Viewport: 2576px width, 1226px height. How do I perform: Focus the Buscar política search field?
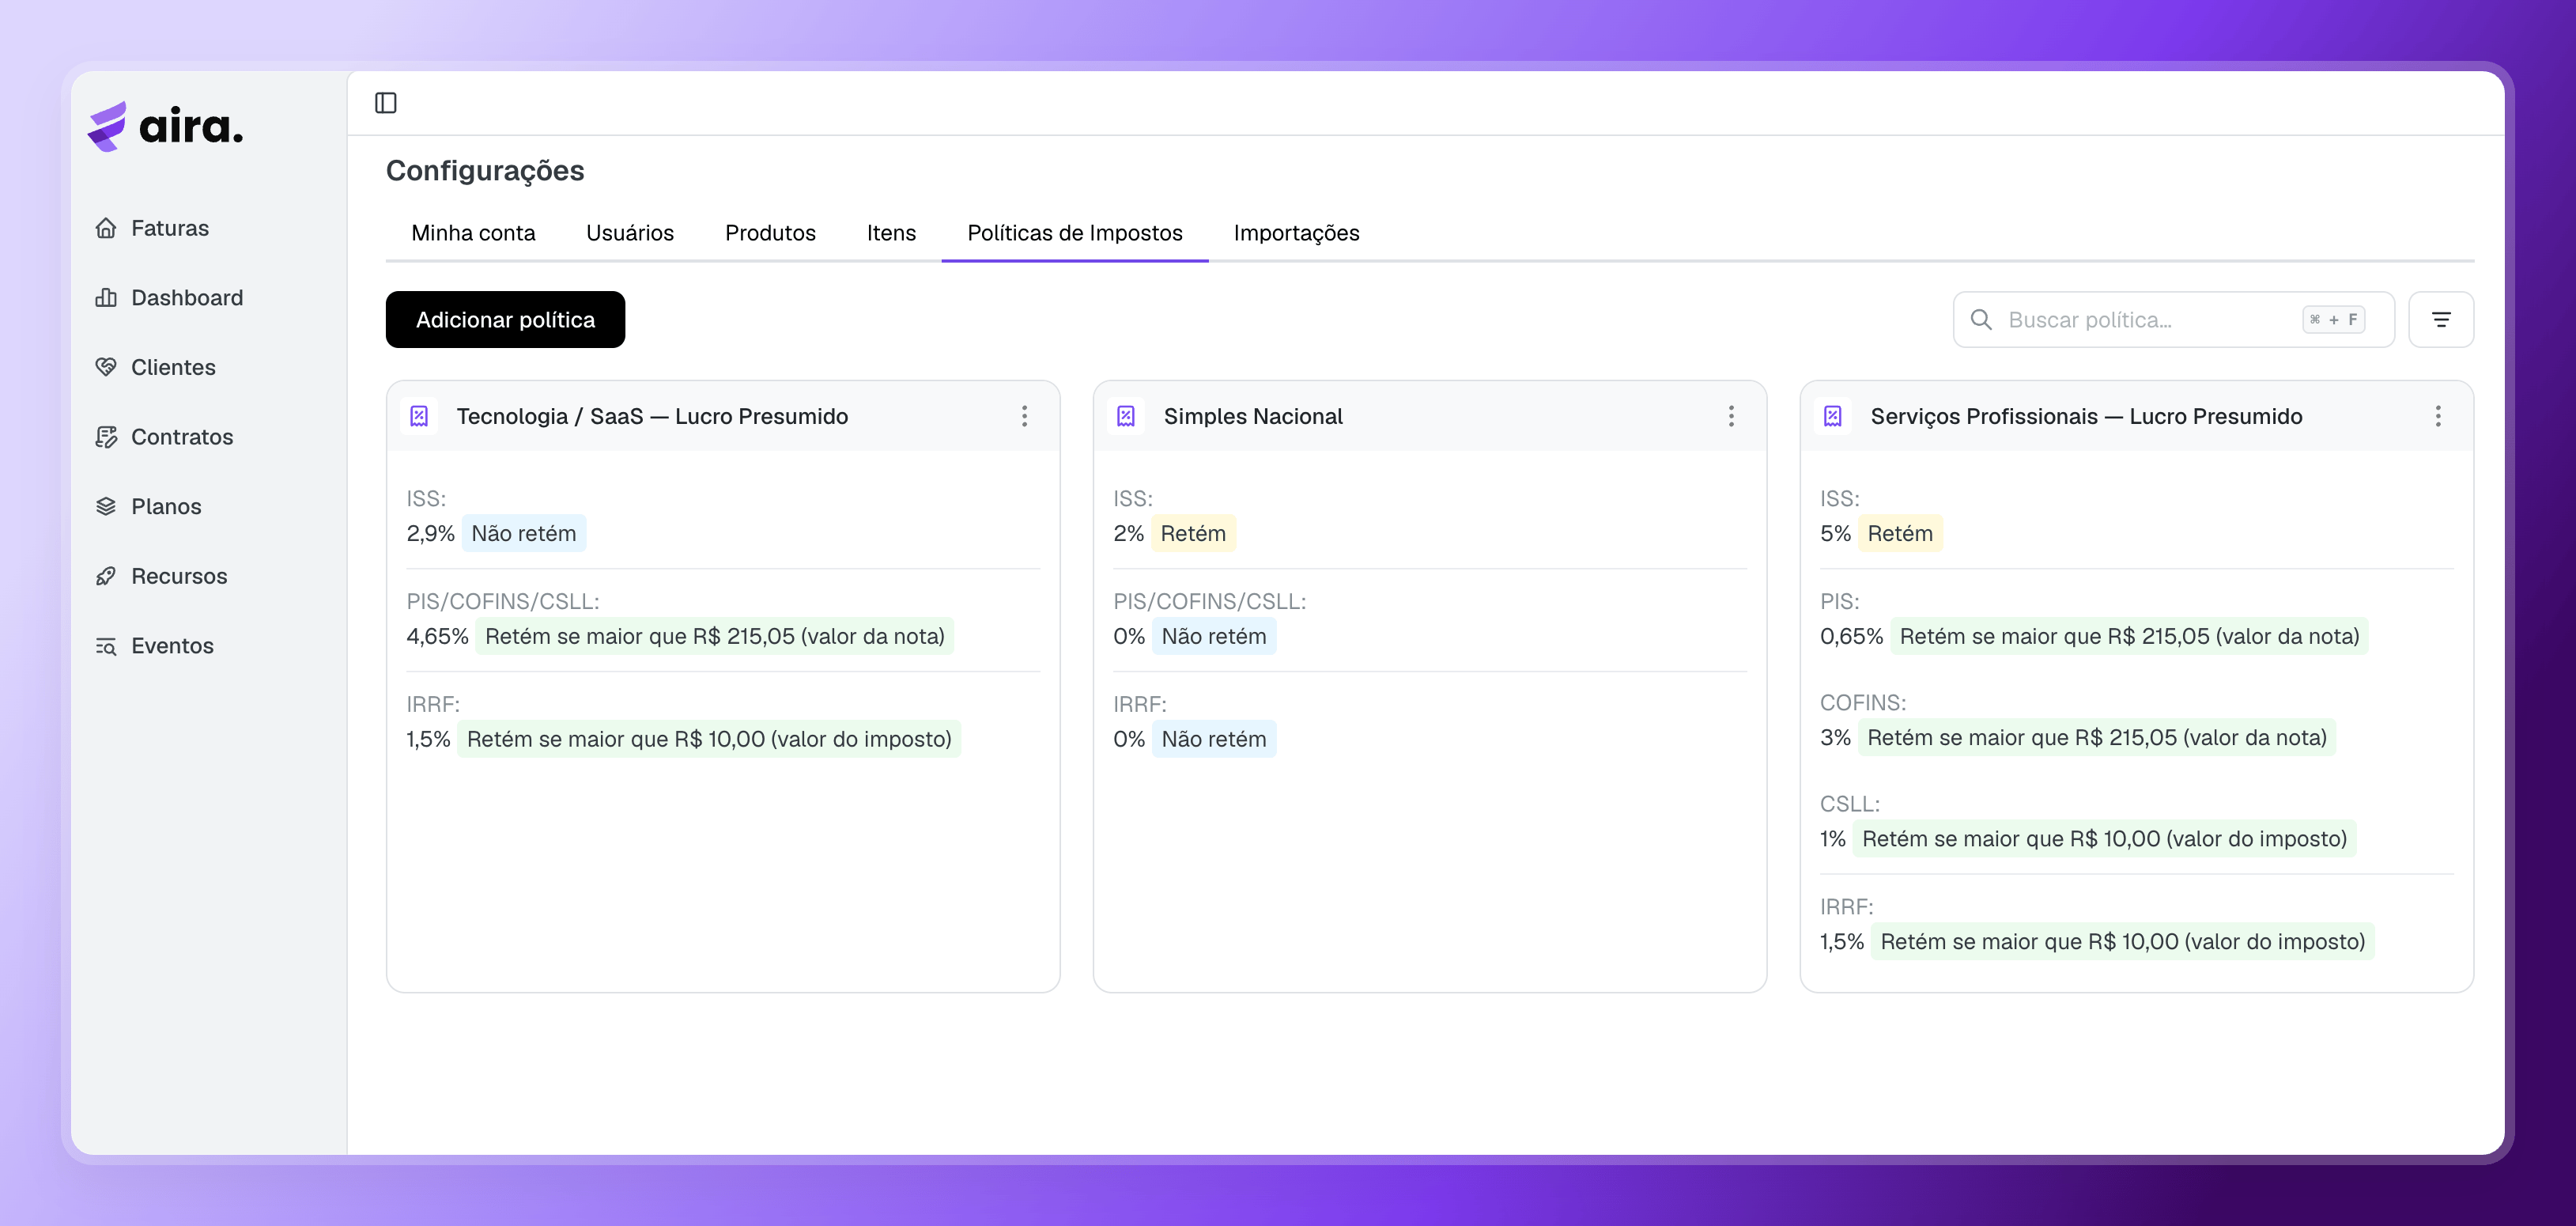point(2173,320)
